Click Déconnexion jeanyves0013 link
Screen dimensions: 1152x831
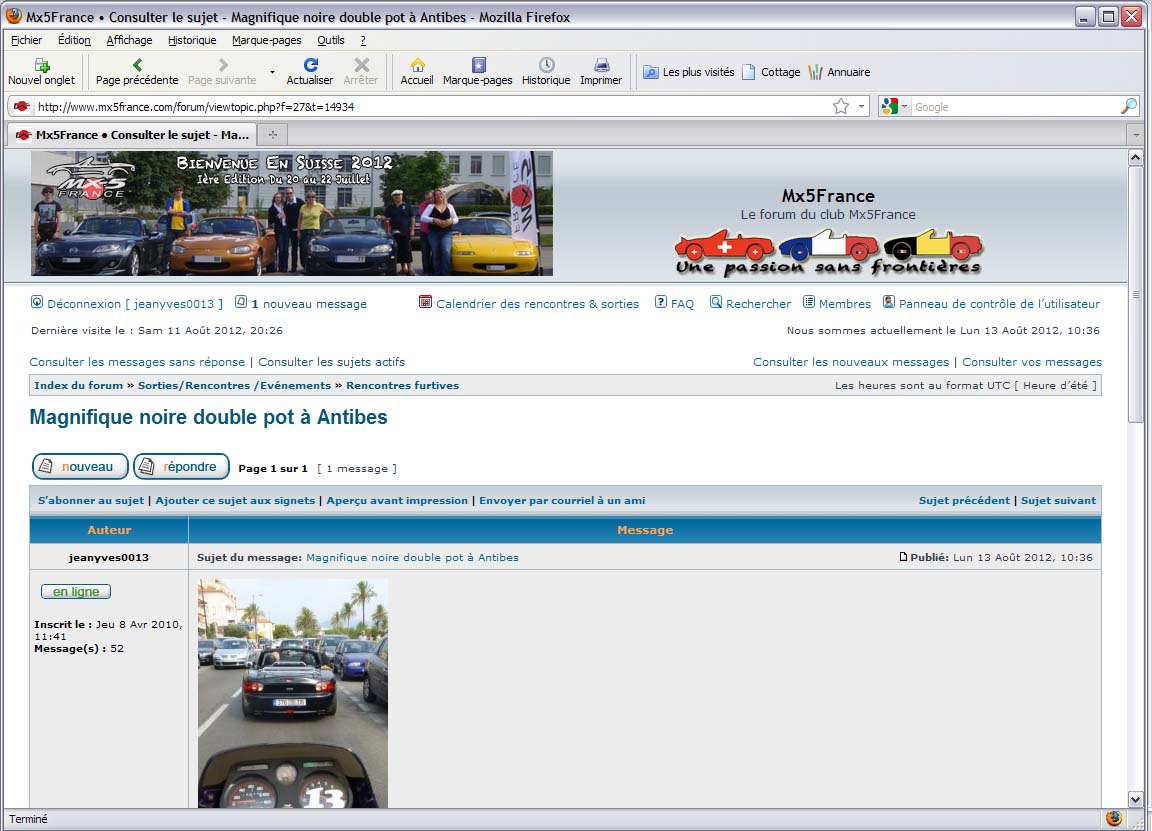click(x=134, y=303)
